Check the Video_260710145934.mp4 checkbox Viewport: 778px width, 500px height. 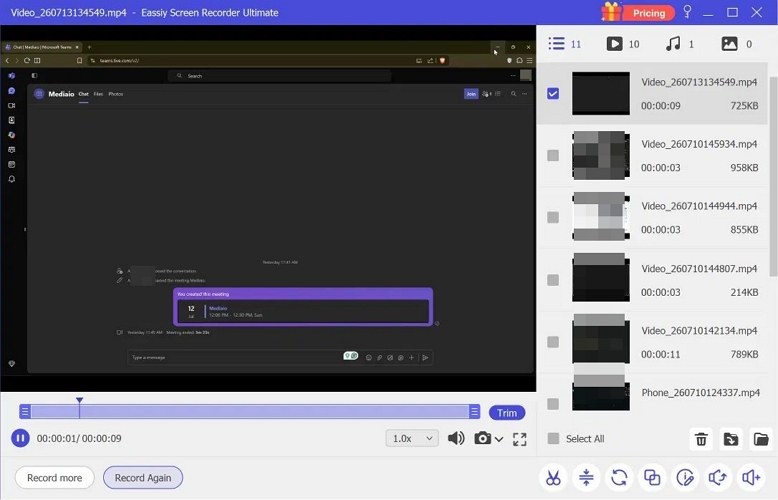[553, 156]
